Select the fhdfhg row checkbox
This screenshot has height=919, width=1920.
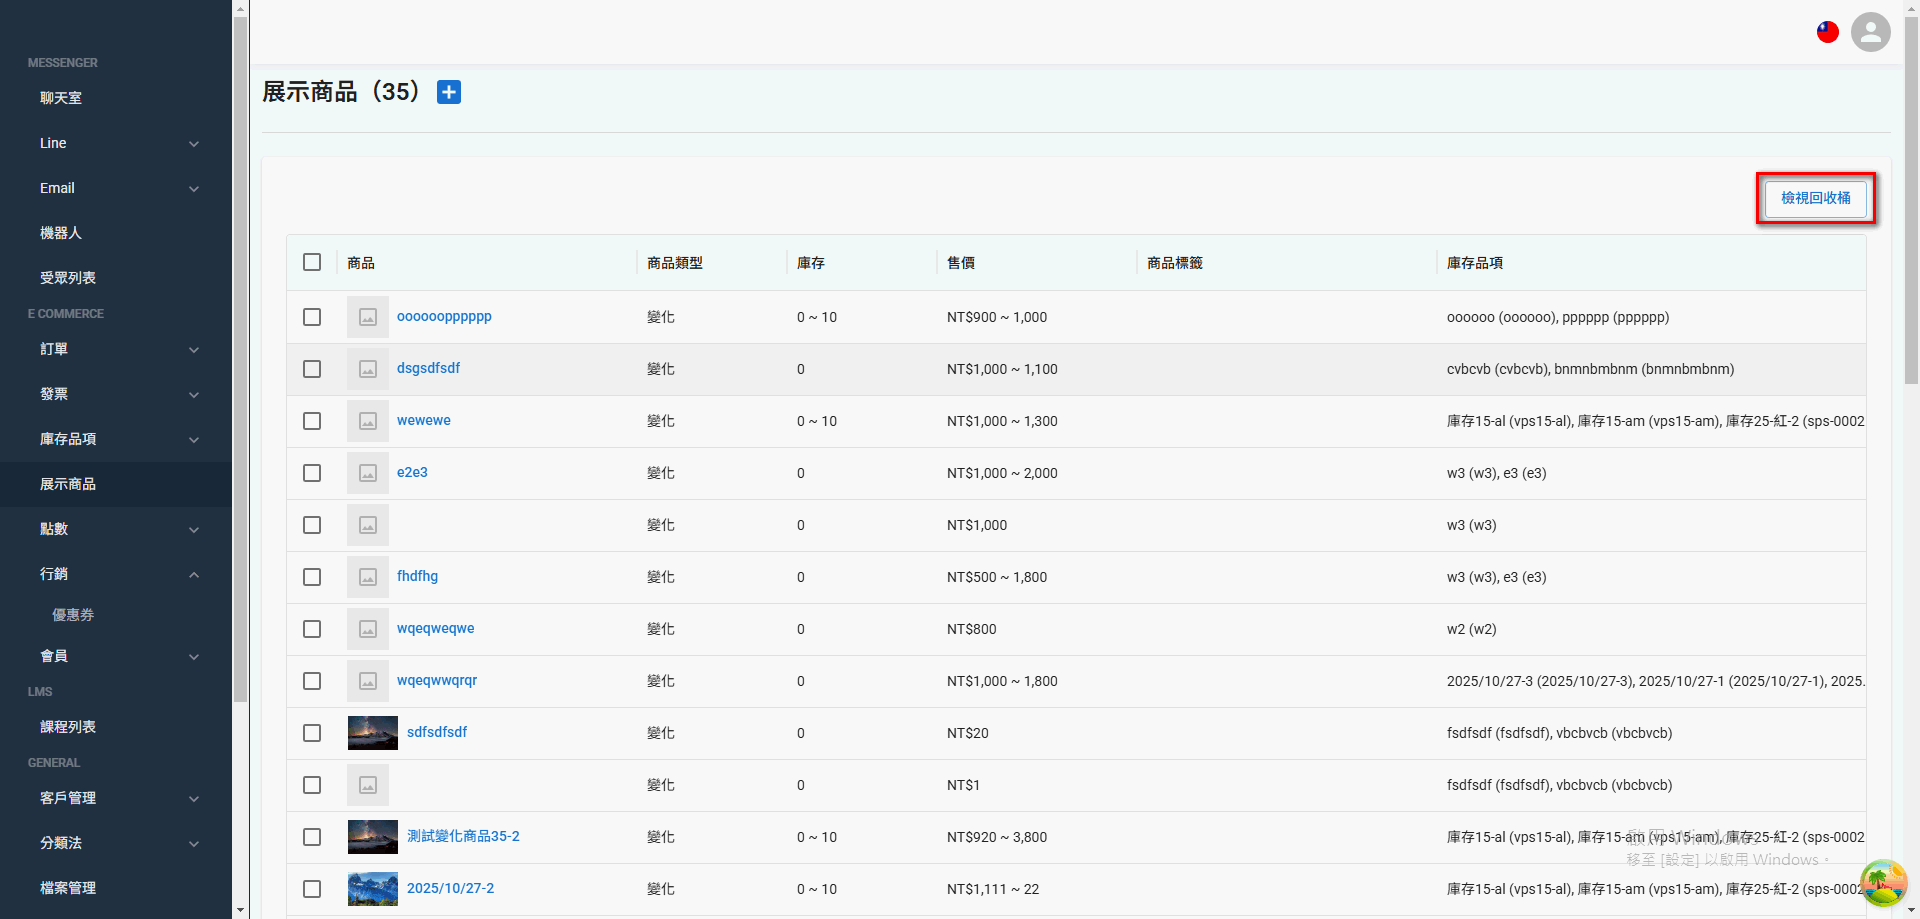coord(312,577)
